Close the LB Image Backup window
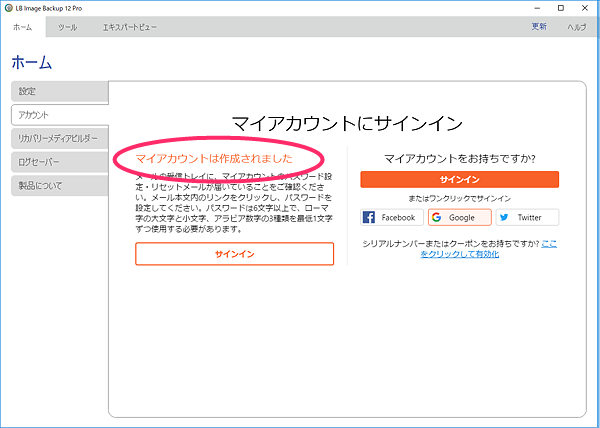The height and width of the screenshot is (428, 600). pyautogui.click(x=585, y=8)
